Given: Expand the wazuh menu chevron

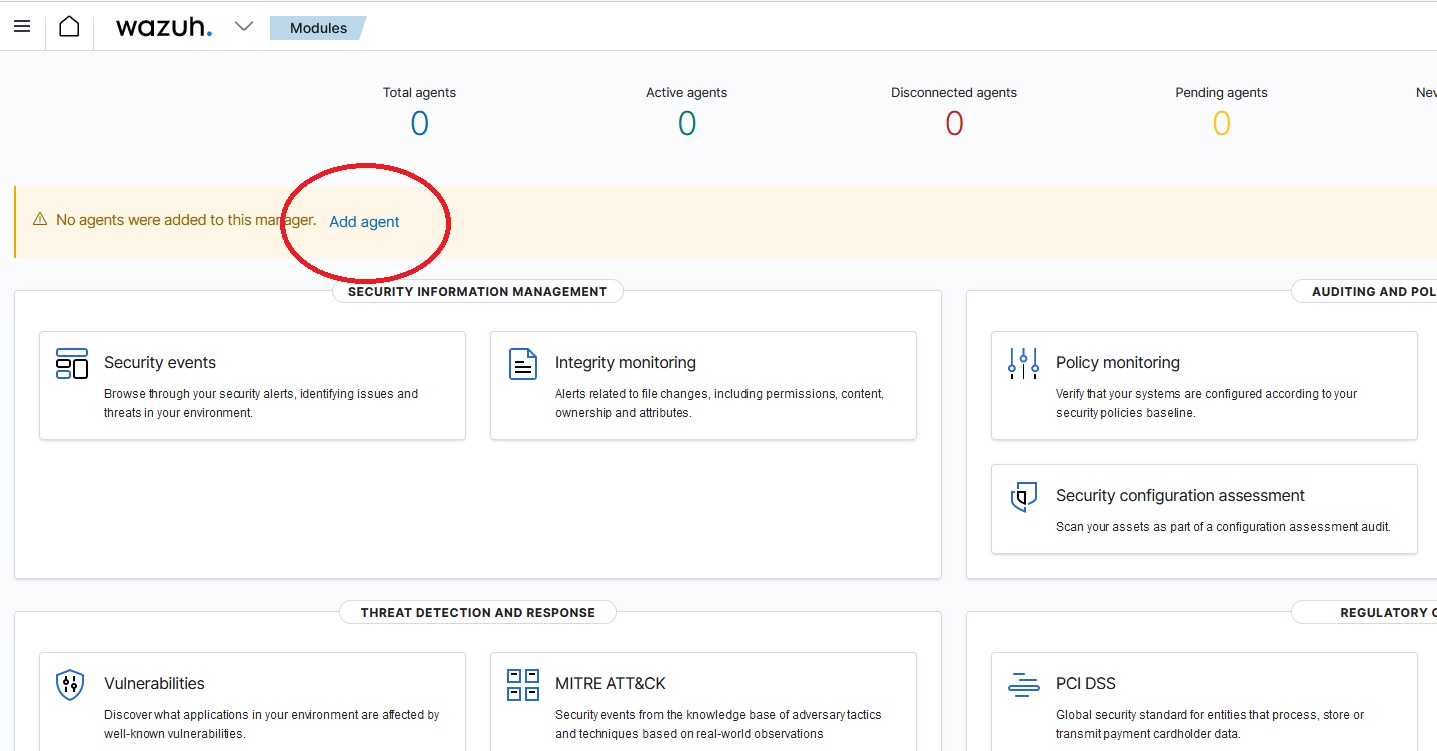Looking at the screenshot, I should point(244,27).
